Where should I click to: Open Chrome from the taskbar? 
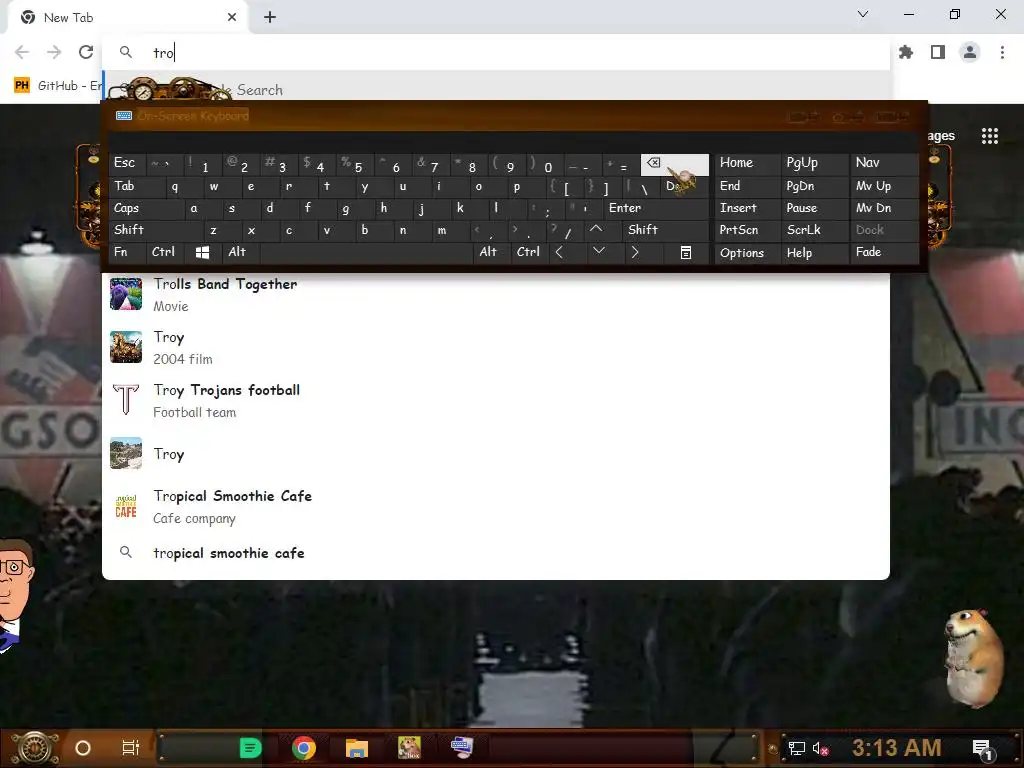point(304,748)
